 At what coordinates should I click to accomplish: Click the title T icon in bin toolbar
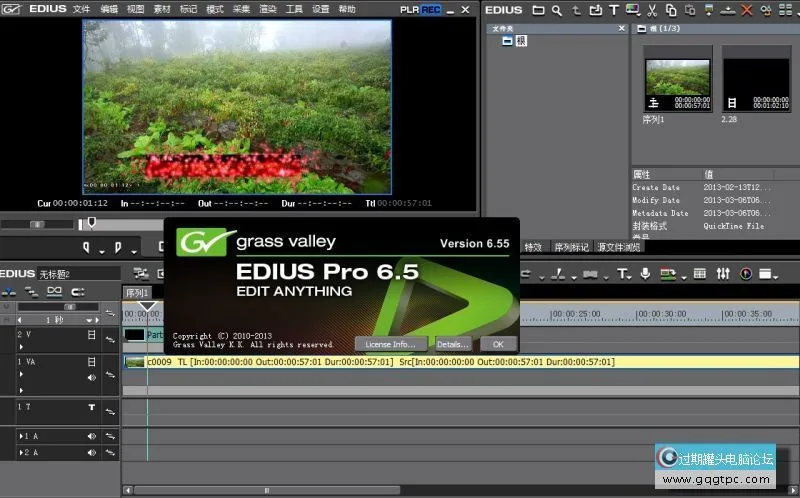click(x=613, y=10)
